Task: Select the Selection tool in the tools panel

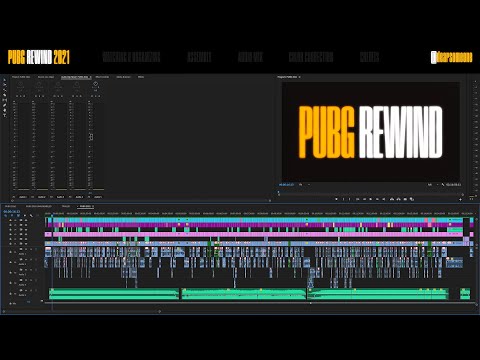Action: point(5,80)
